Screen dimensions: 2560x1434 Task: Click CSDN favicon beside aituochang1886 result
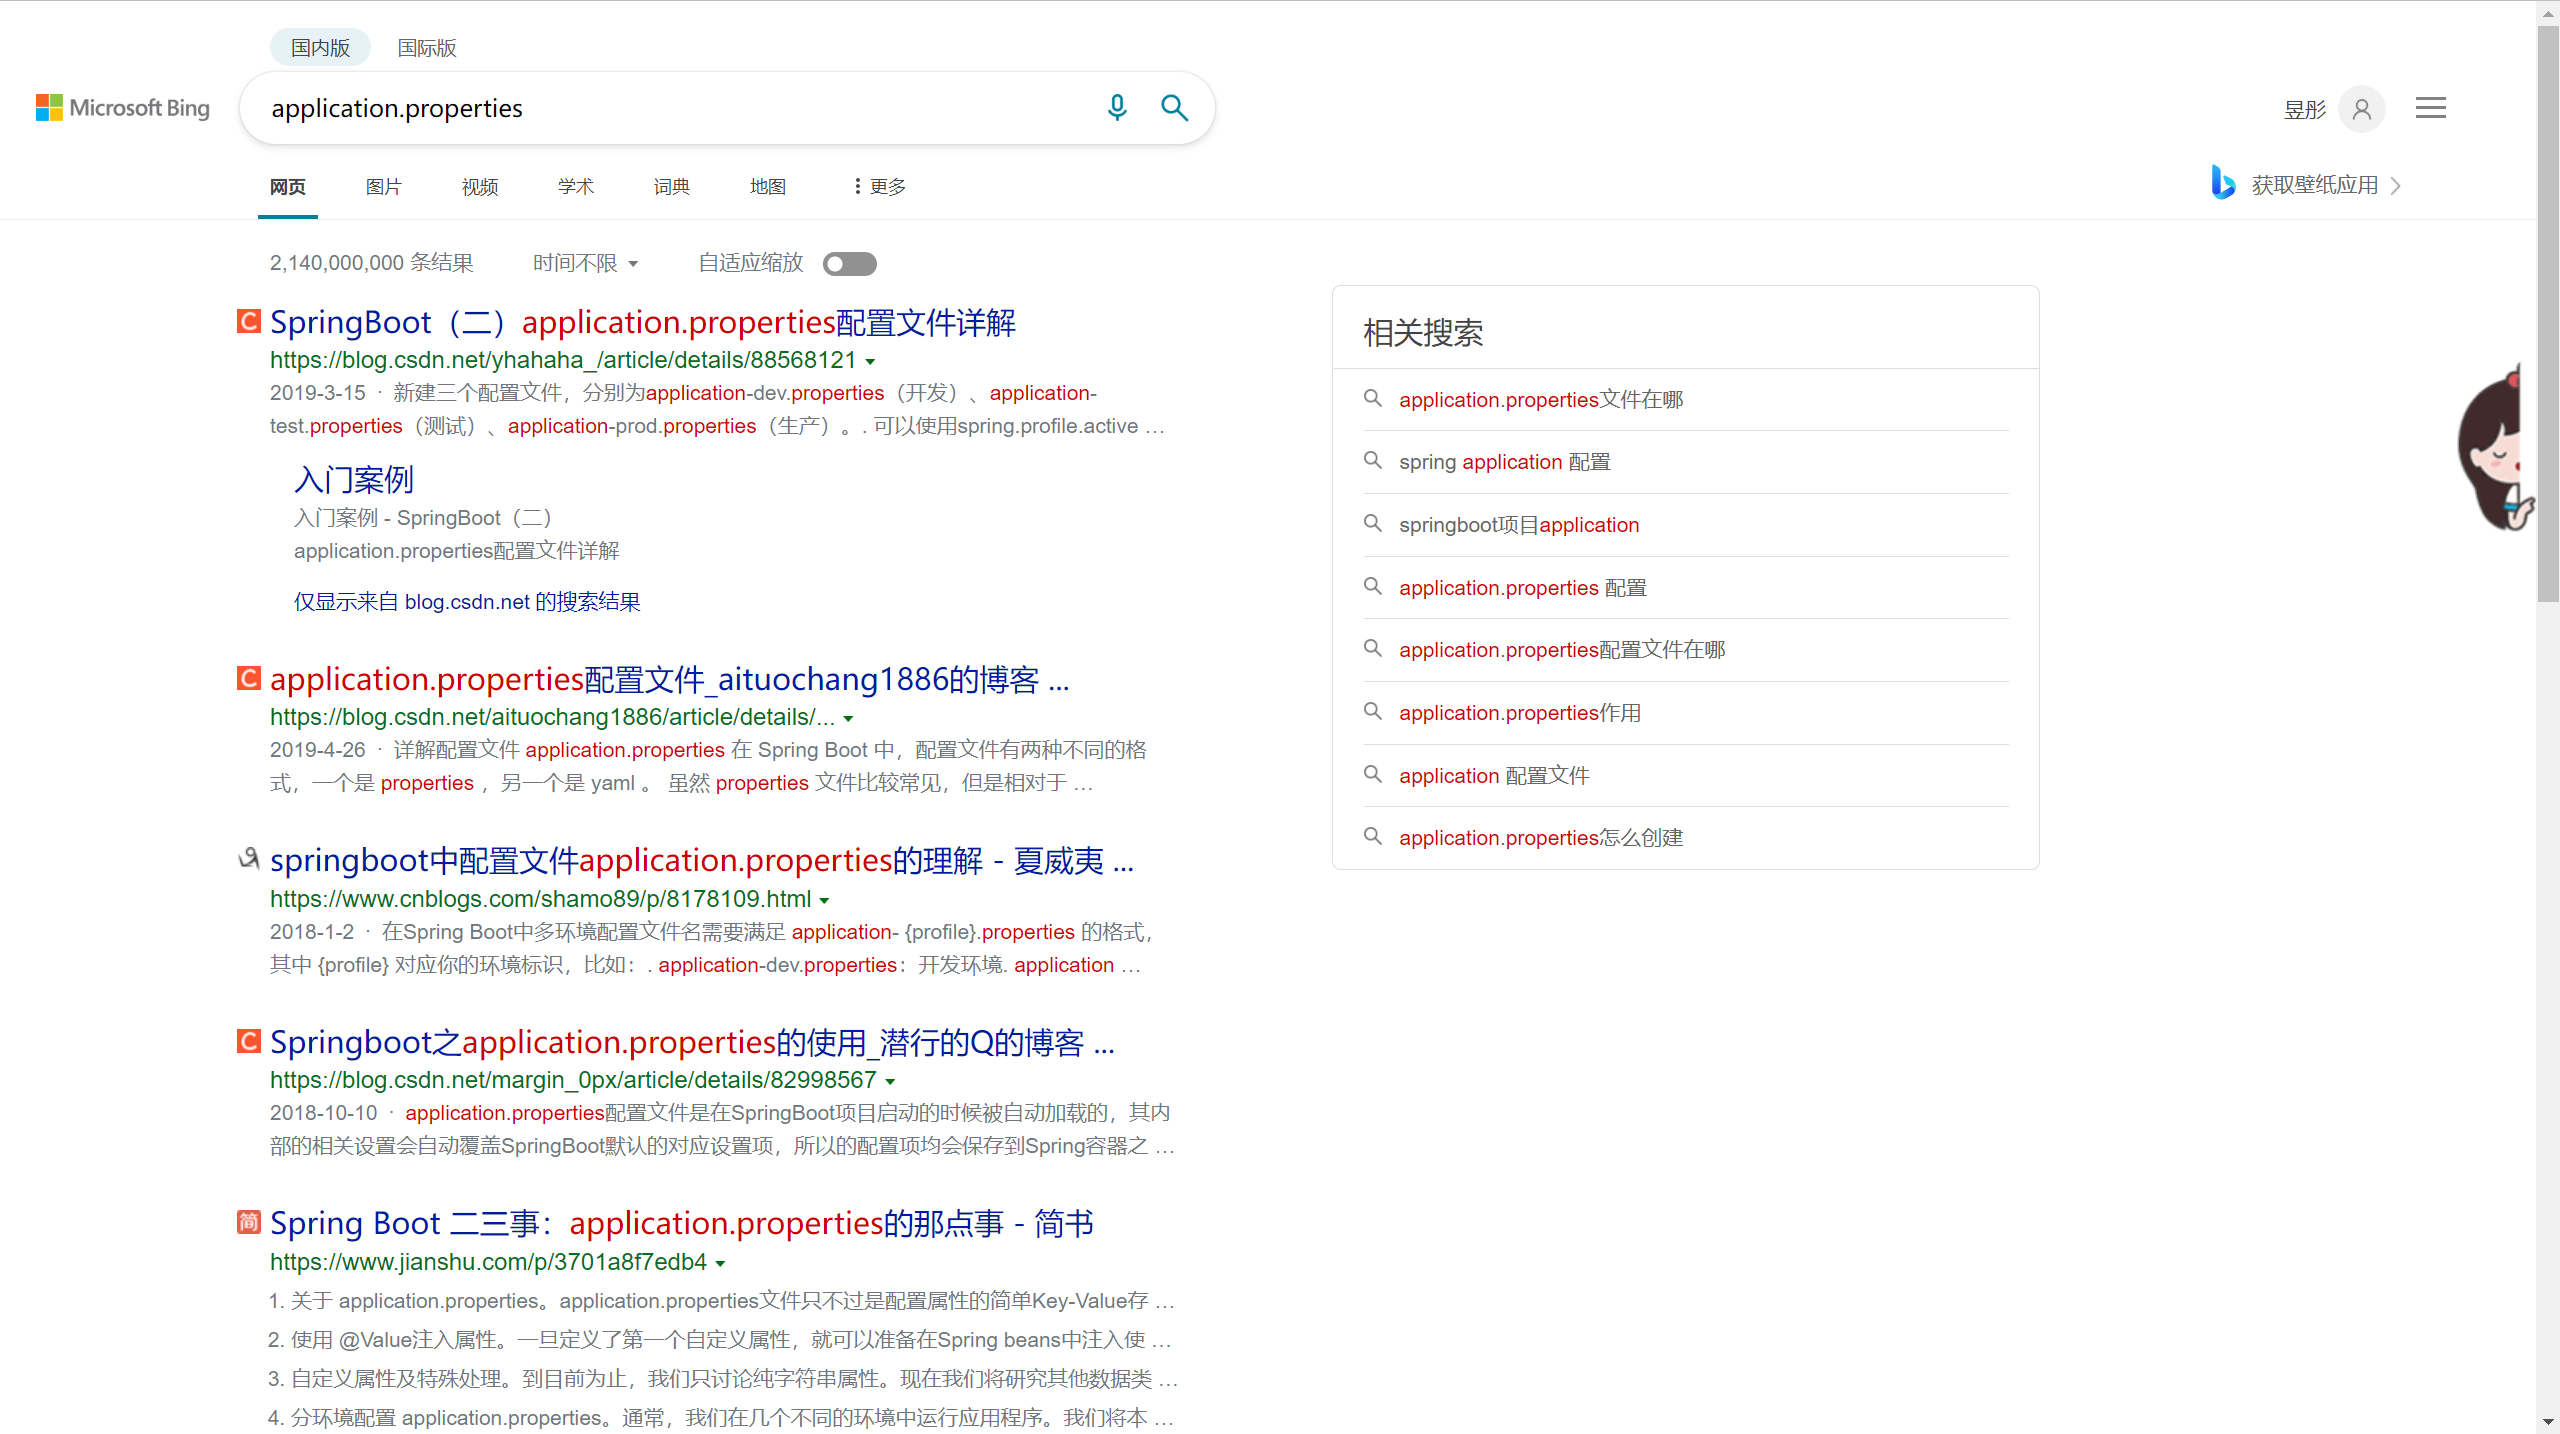pyautogui.click(x=249, y=678)
